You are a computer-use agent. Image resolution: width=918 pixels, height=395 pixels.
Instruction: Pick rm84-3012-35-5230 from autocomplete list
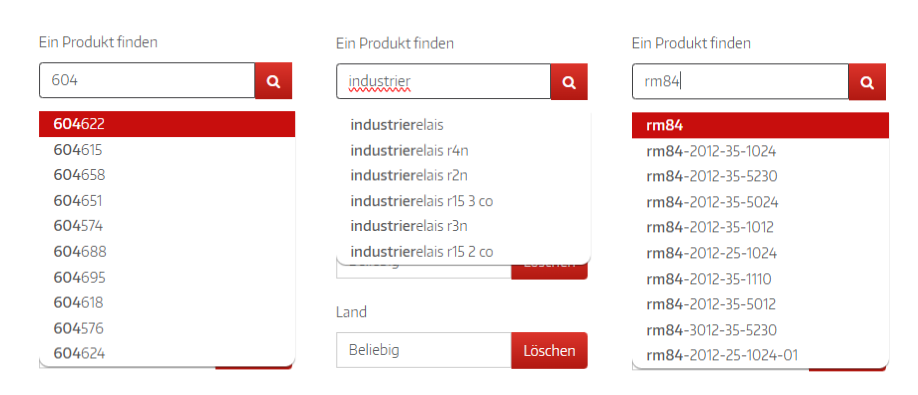pyautogui.click(x=761, y=329)
